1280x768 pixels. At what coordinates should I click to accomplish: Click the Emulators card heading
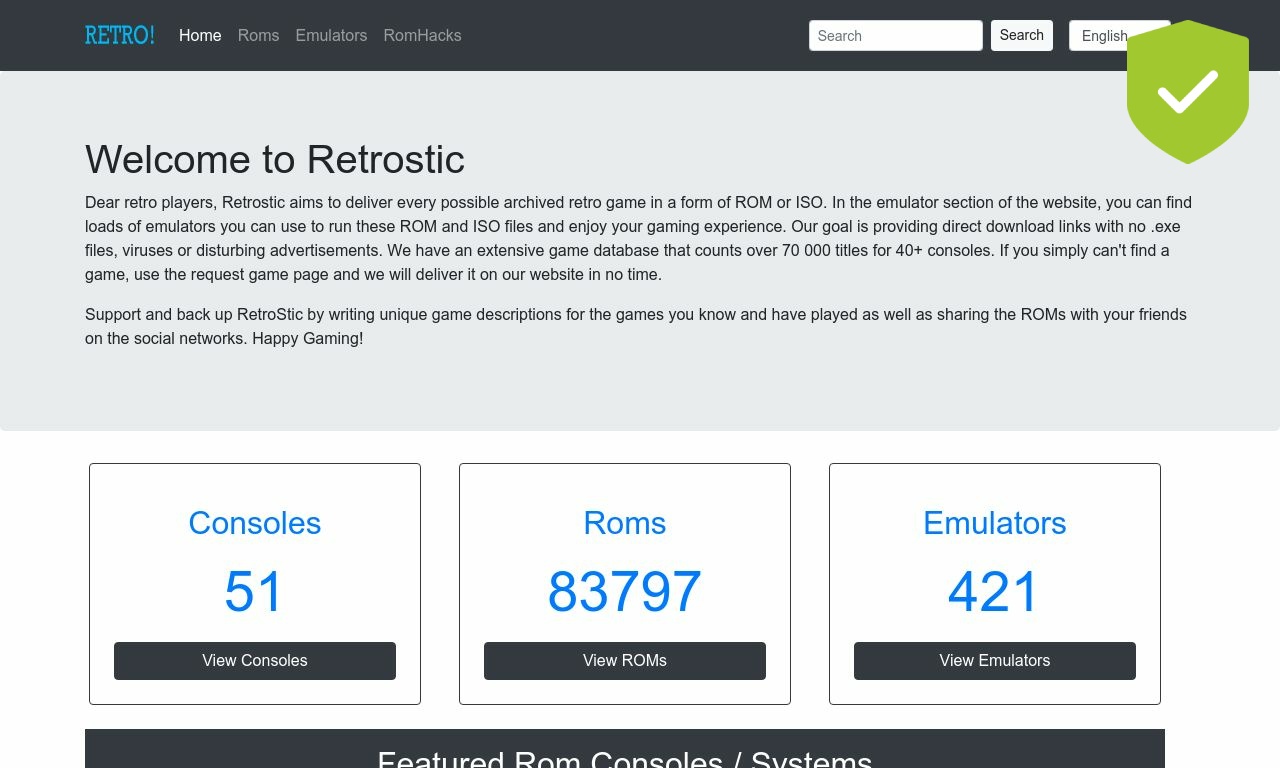995,523
